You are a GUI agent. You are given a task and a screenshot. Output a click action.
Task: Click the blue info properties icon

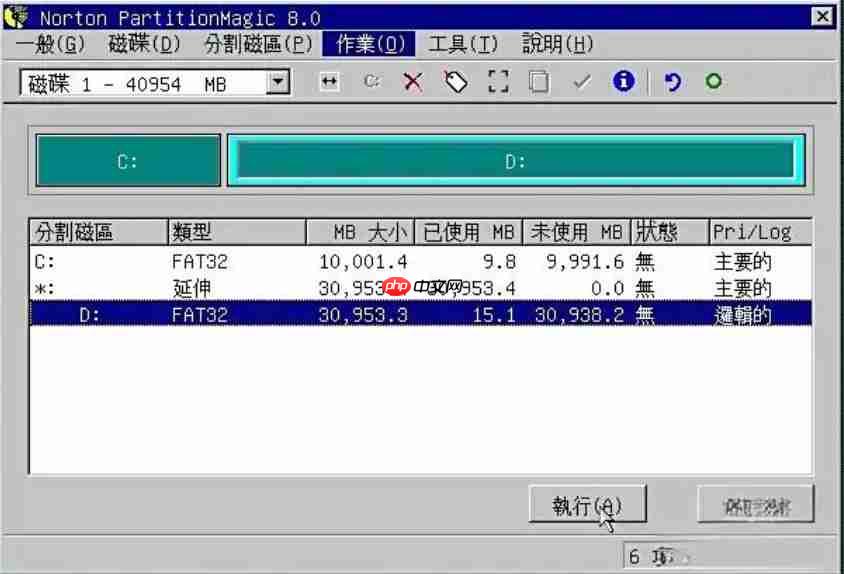tap(623, 81)
